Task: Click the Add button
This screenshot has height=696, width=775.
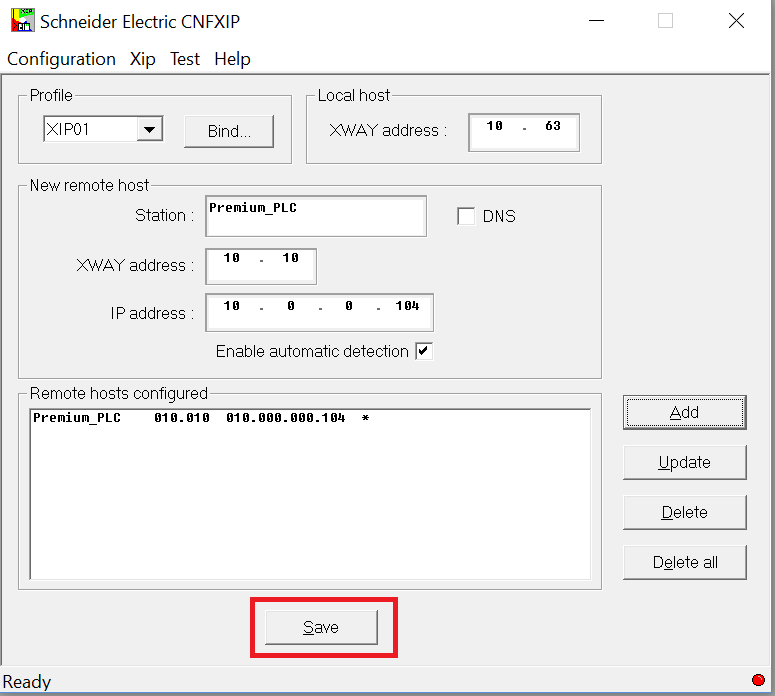Action: (685, 412)
